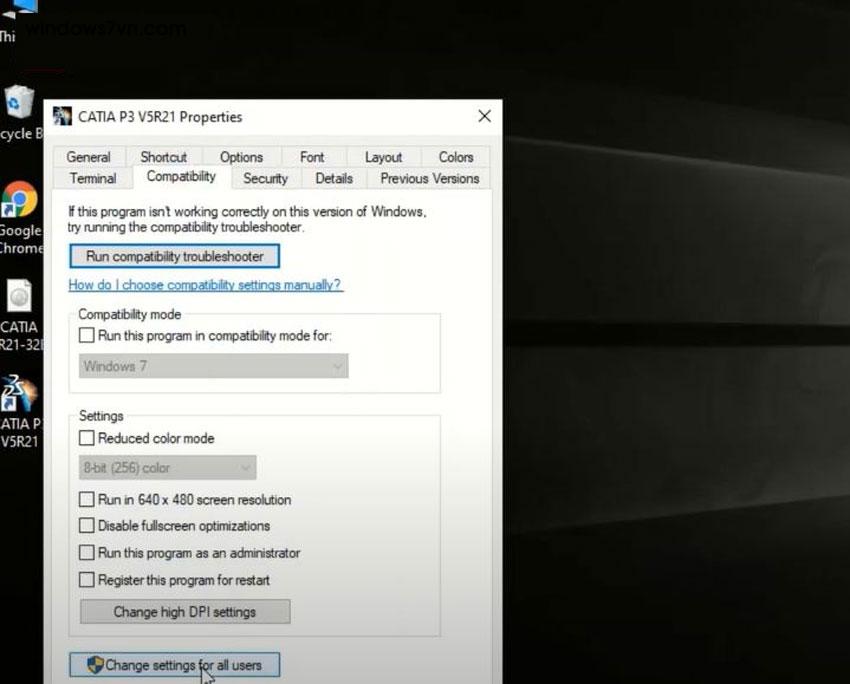Click Run compatibility troubleshooter button
This screenshot has height=684, width=850.
pyautogui.click(x=174, y=257)
